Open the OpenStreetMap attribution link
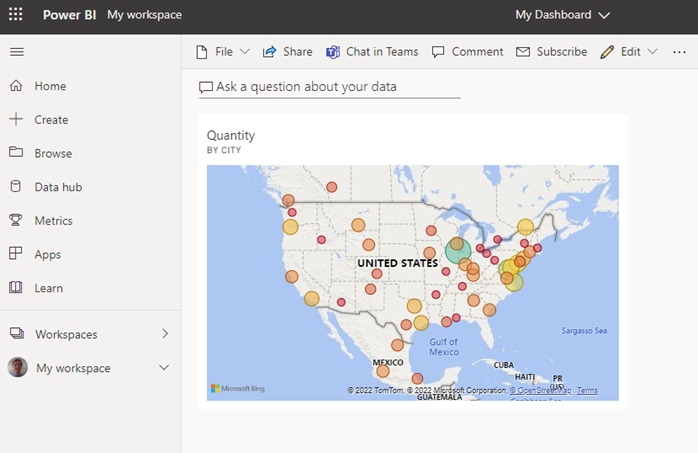The width and height of the screenshot is (698, 453). coord(540,390)
